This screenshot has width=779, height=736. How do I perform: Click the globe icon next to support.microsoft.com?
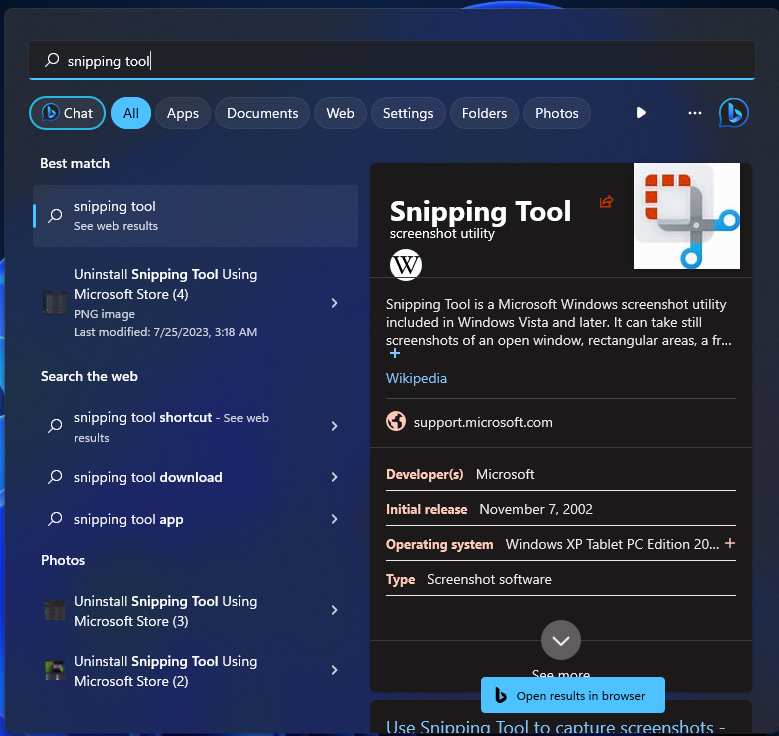pos(396,422)
